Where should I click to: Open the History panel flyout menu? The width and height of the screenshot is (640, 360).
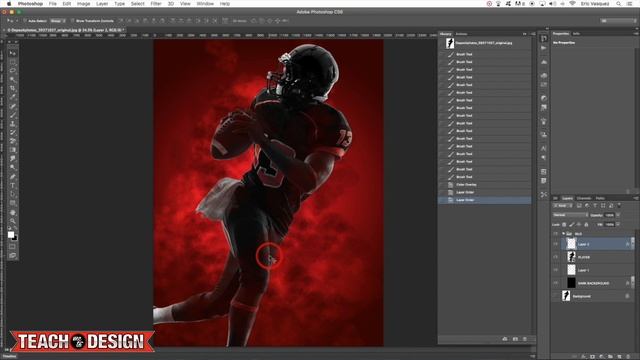533,34
